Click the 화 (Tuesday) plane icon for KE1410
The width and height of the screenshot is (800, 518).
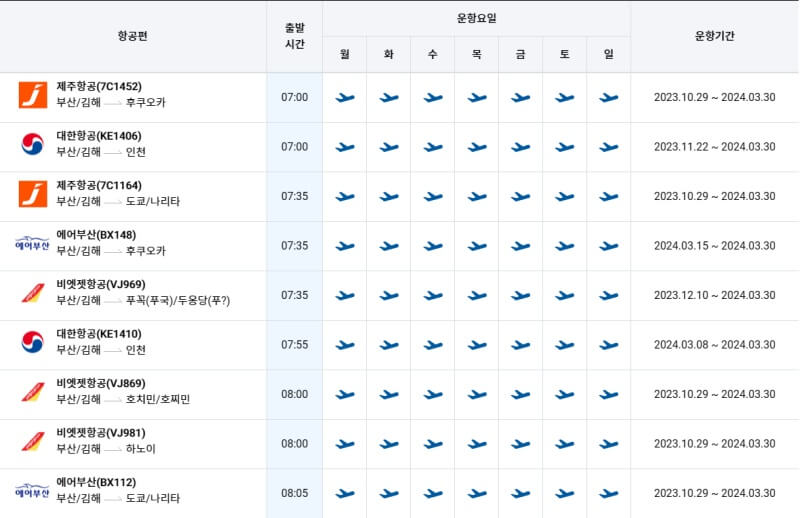click(389, 345)
